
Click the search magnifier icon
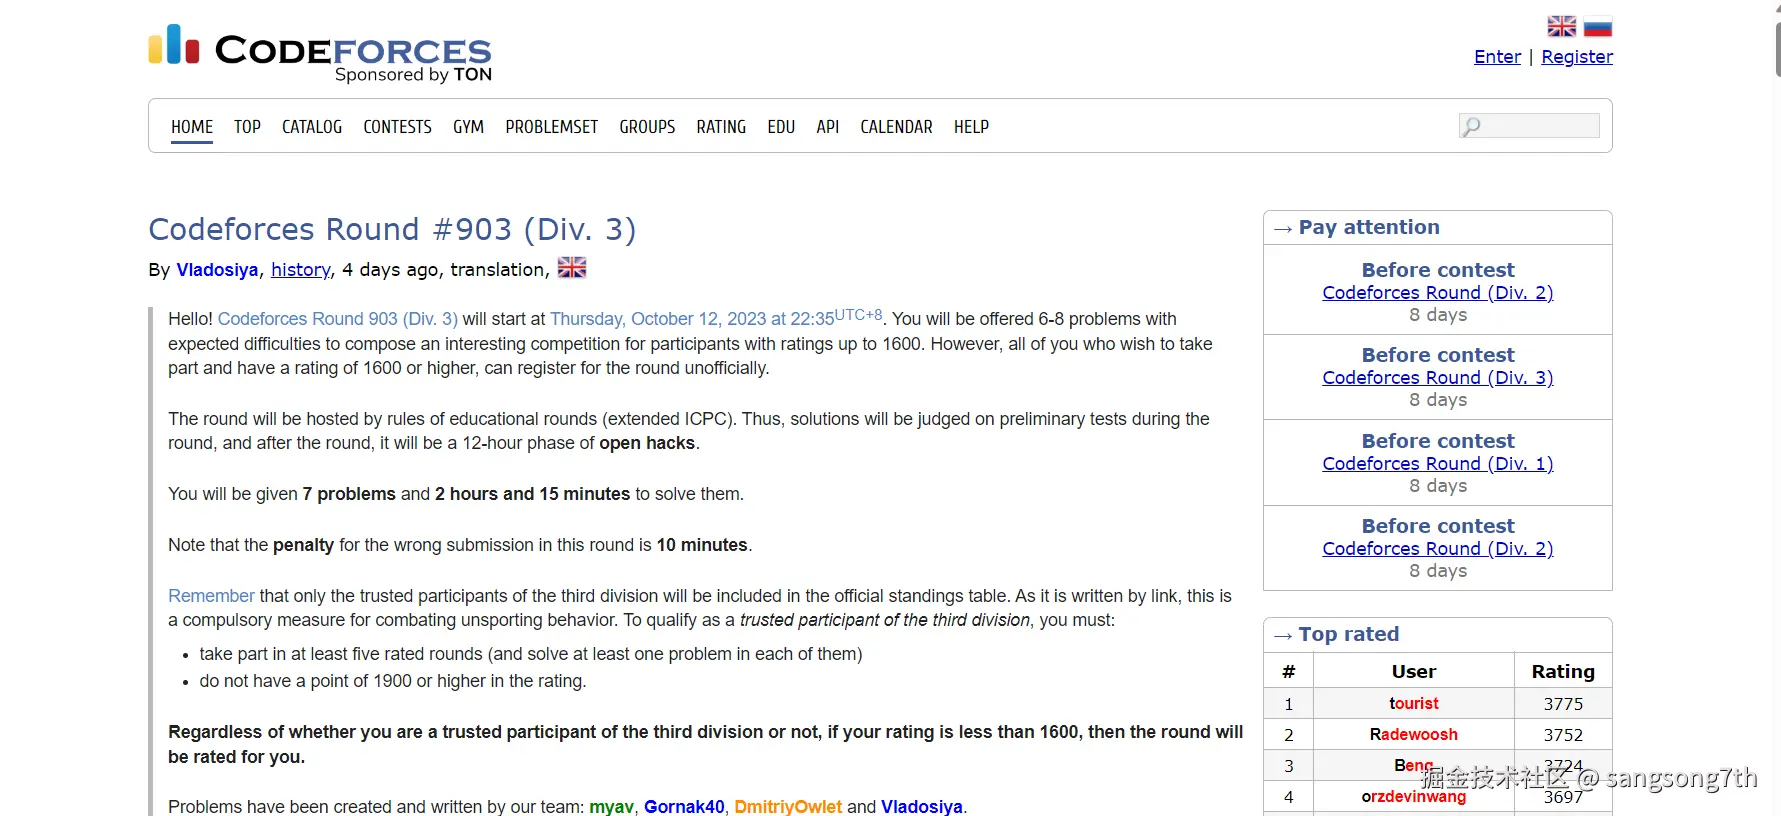pyautogui.click(x=1471, y=126)
